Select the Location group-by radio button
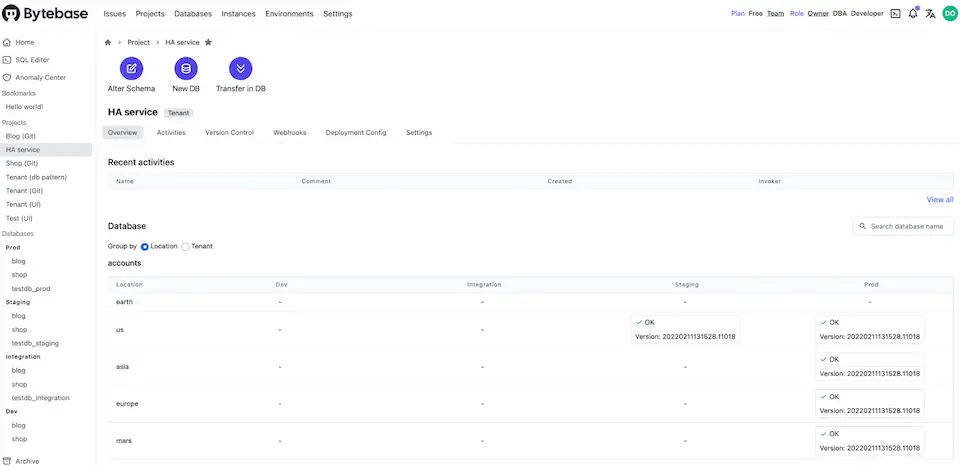The image size is (960, 467). 145,246
